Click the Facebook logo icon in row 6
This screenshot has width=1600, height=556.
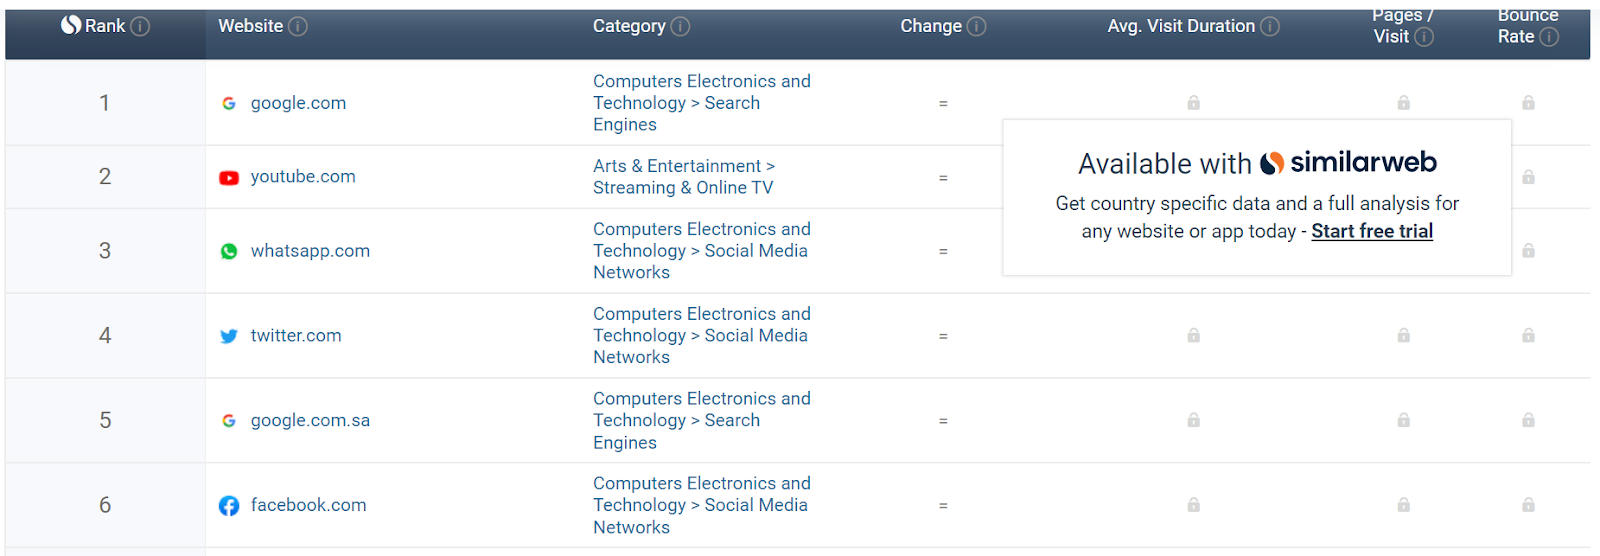click(229, 506)
